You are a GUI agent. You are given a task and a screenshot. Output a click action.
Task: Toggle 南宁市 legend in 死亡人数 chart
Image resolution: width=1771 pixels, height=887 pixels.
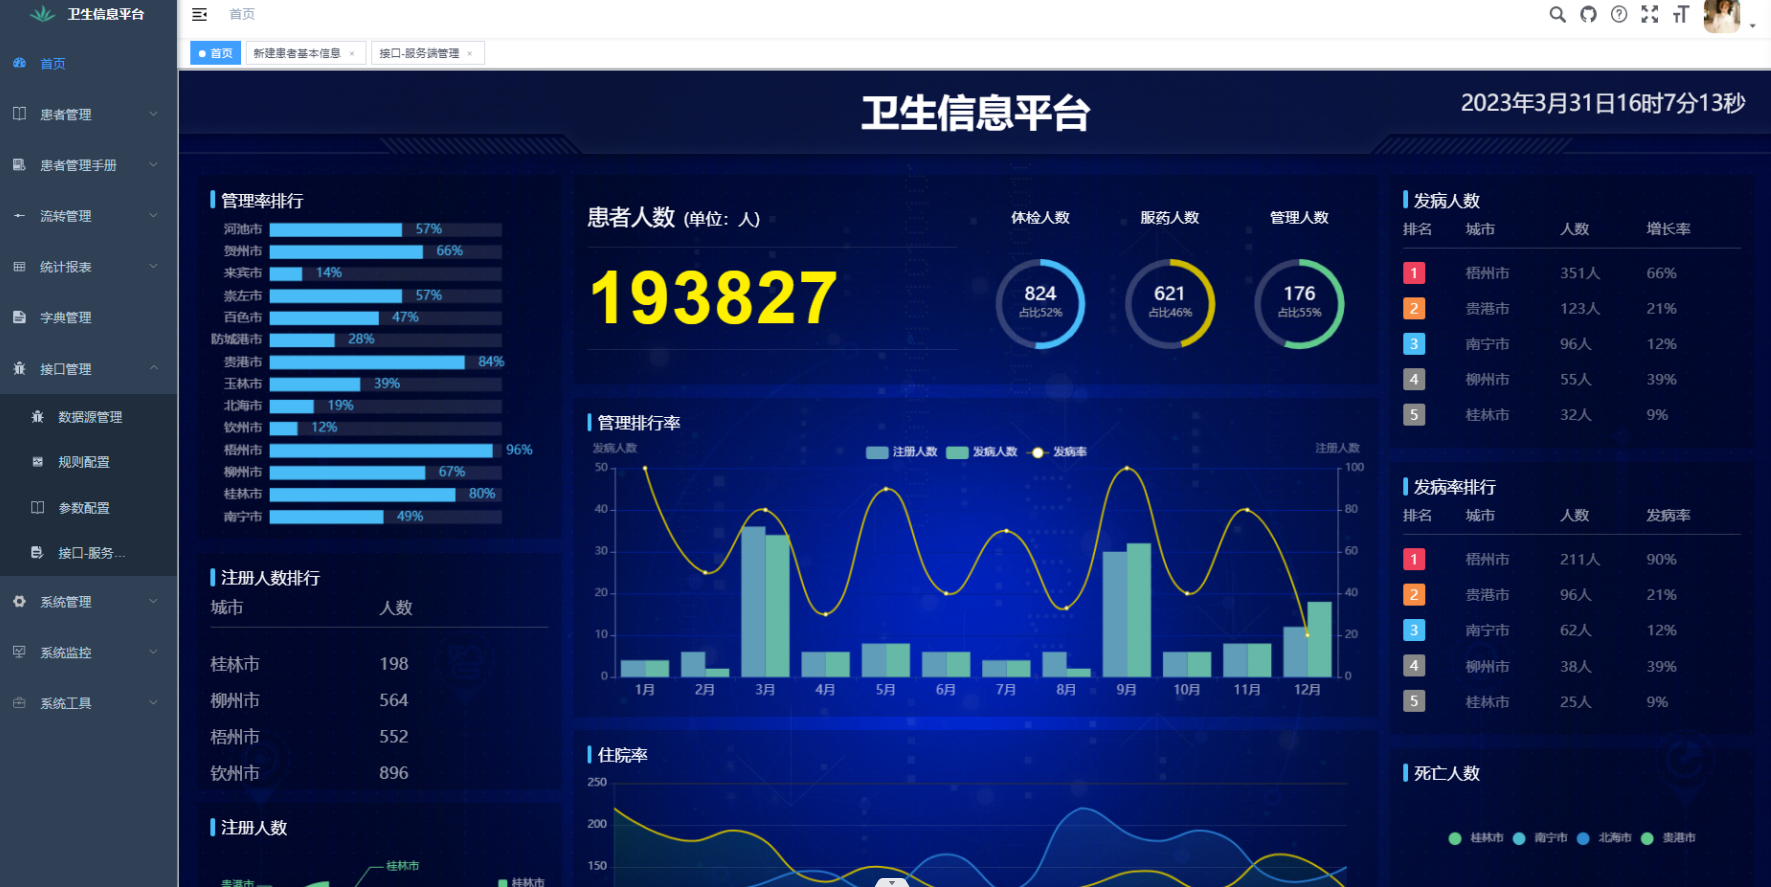(1540, 838)
